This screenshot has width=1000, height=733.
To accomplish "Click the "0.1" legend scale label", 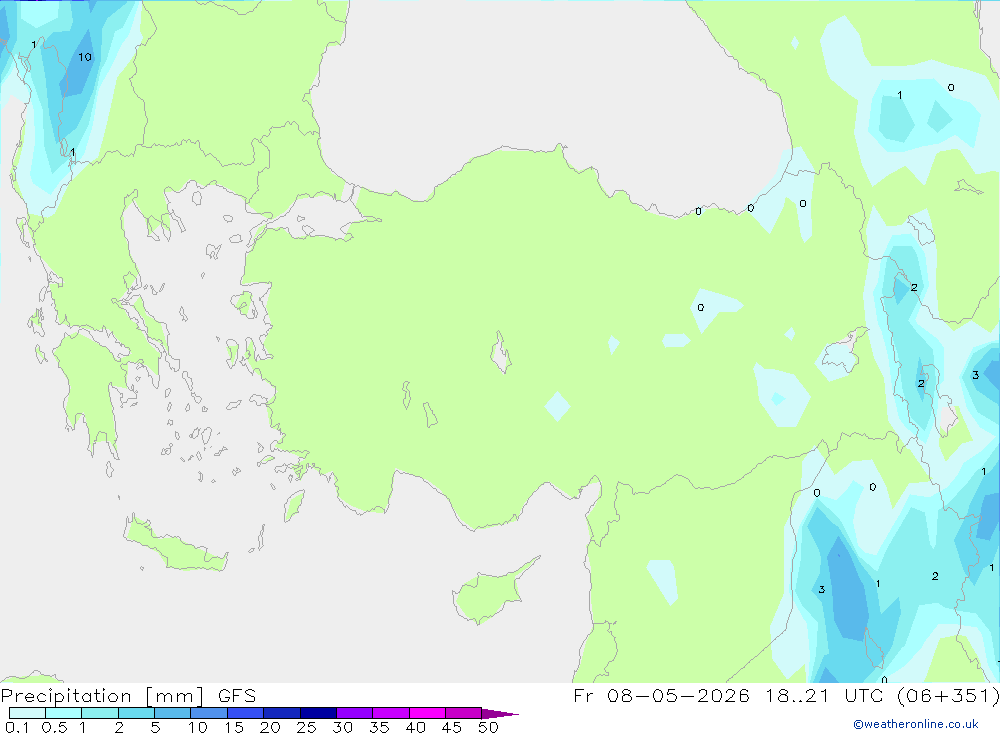I will tap(17, 727).
